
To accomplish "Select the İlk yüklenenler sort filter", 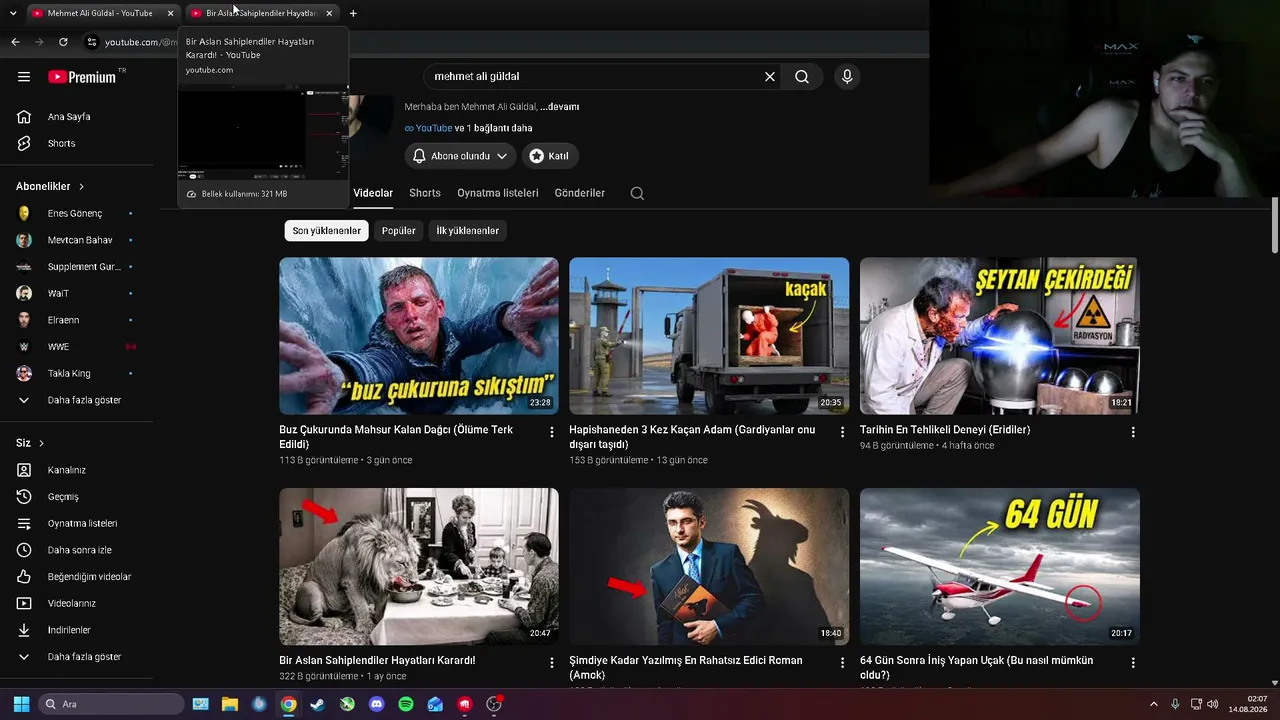I will tap(467, 231).
